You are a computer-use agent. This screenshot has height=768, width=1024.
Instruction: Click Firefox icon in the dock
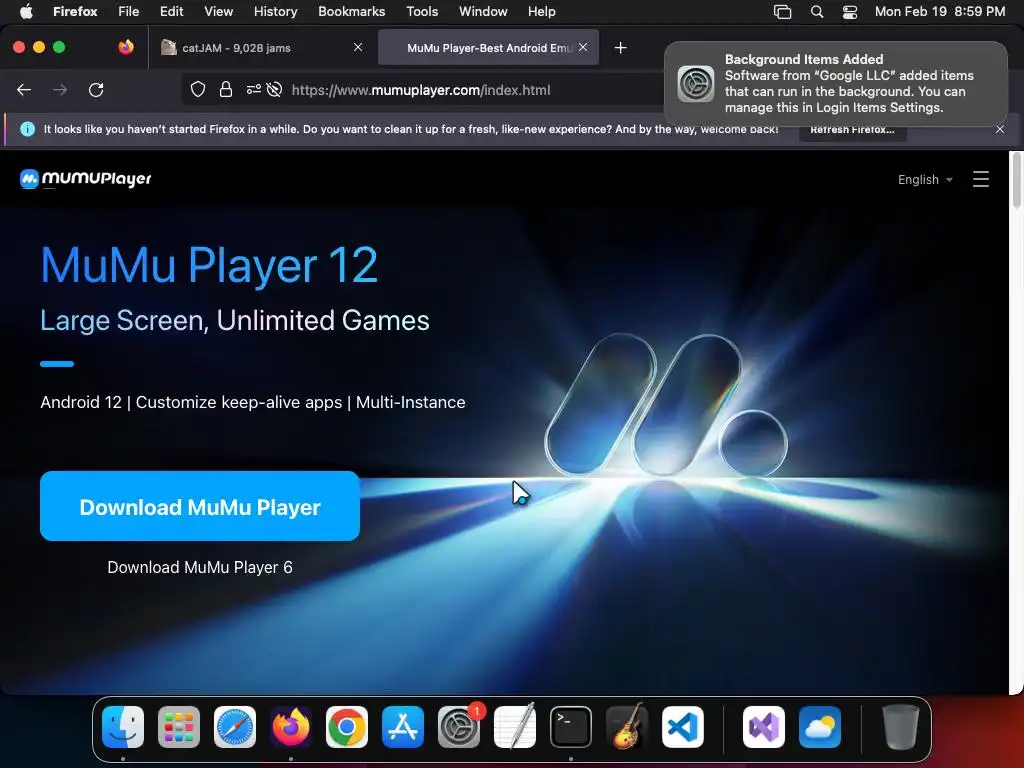291,726
